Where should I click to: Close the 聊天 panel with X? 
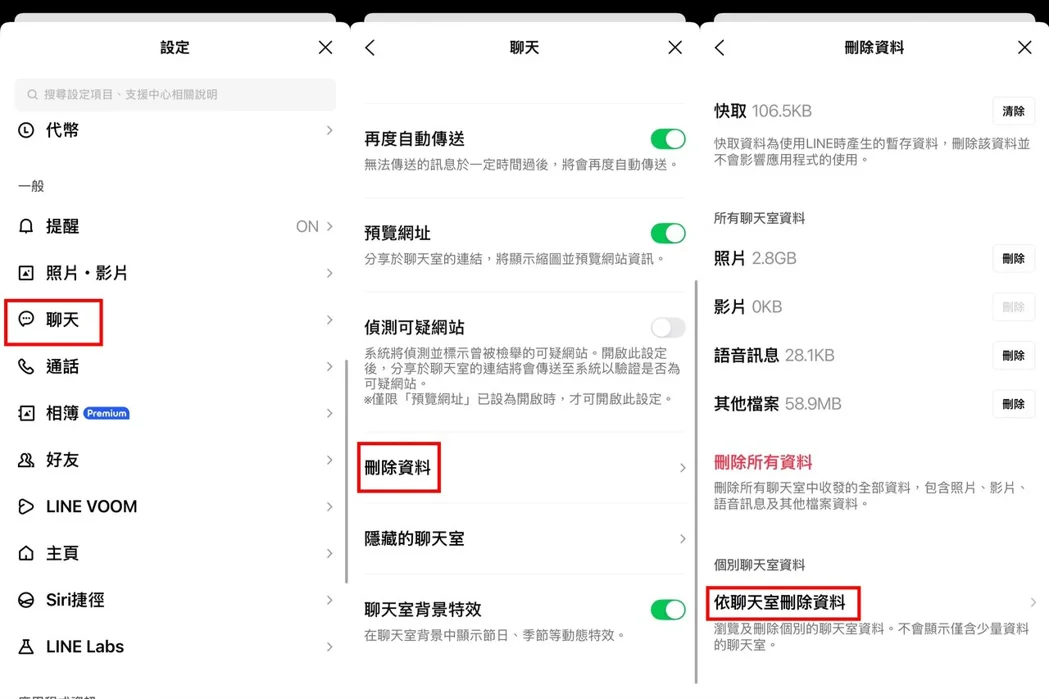[675, 47]
